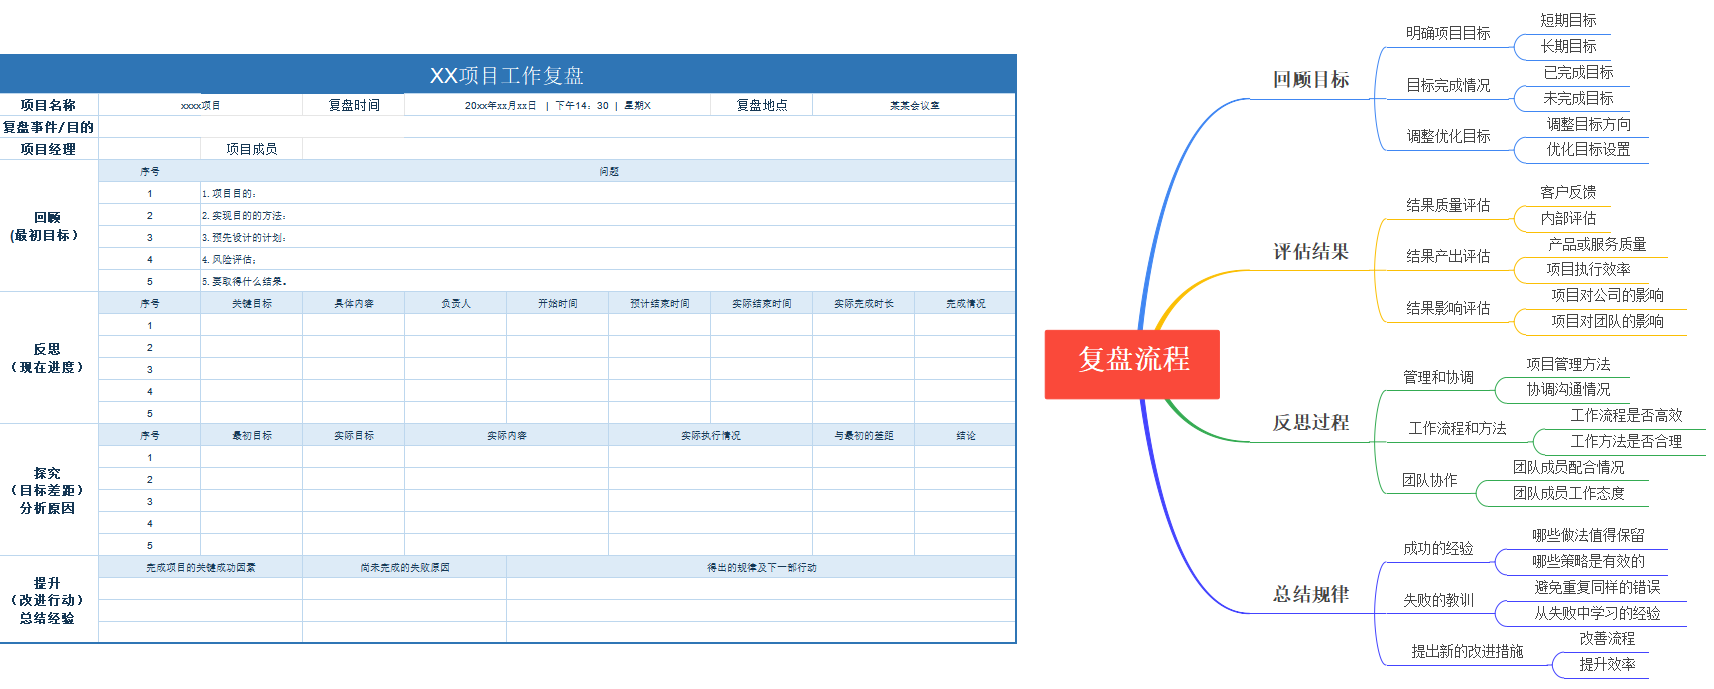Screen dimensions: 1714x689
Task: Select the 项目执行效率 leaf node
Action: tap(1587, 269)
